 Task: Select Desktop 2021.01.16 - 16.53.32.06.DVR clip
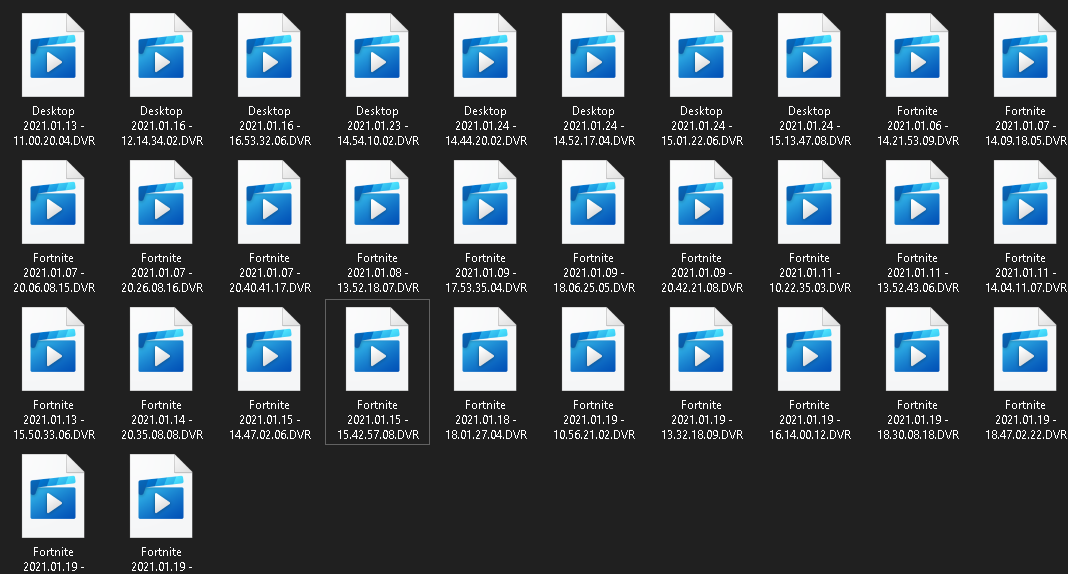click(x=269, y=80)
